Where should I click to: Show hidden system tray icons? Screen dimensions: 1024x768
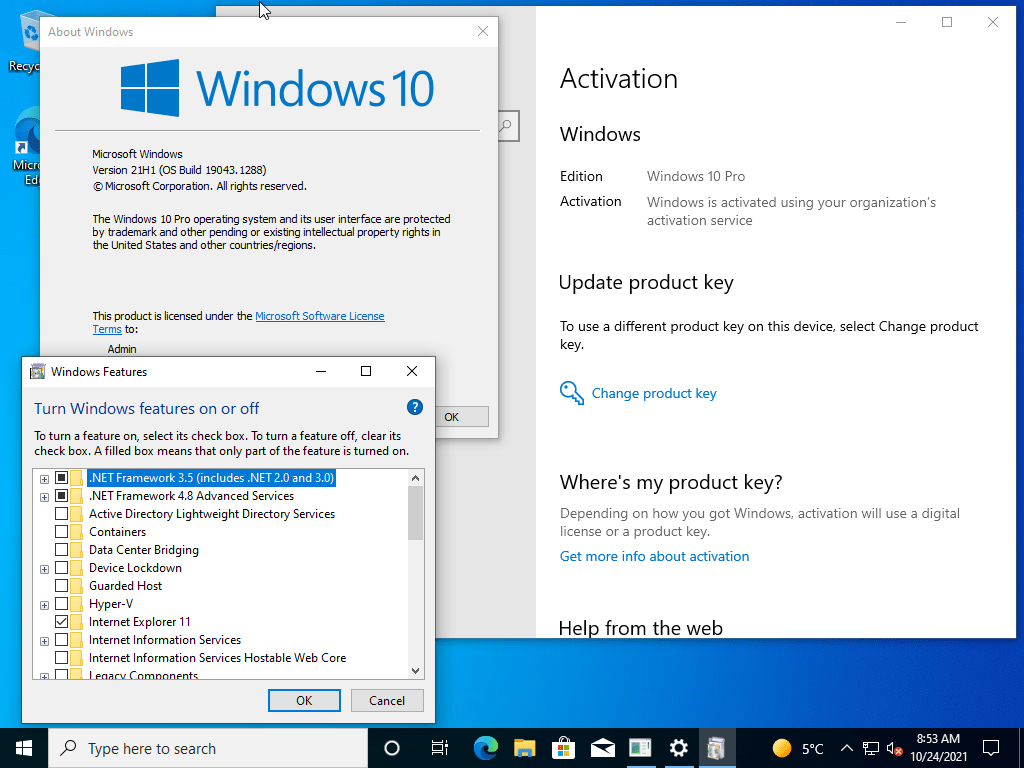846,748
